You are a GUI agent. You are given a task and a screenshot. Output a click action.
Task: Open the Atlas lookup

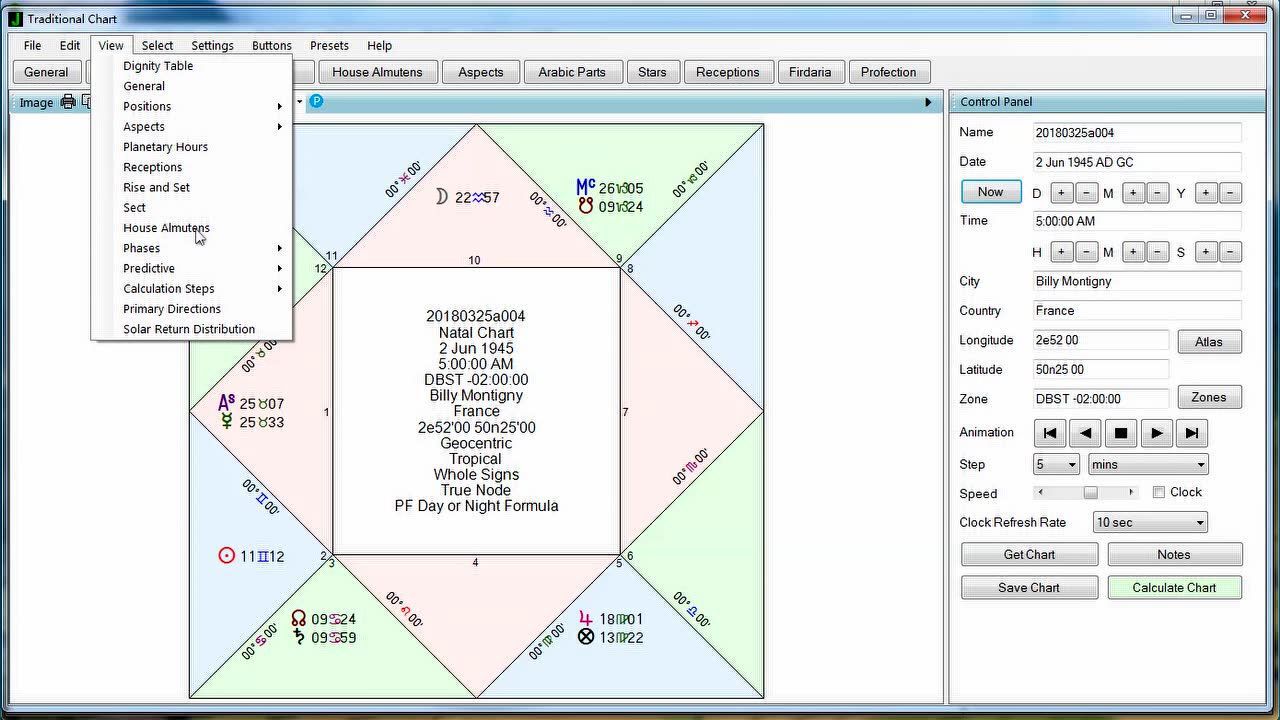pyautogui.click(x=1209, y=342)
